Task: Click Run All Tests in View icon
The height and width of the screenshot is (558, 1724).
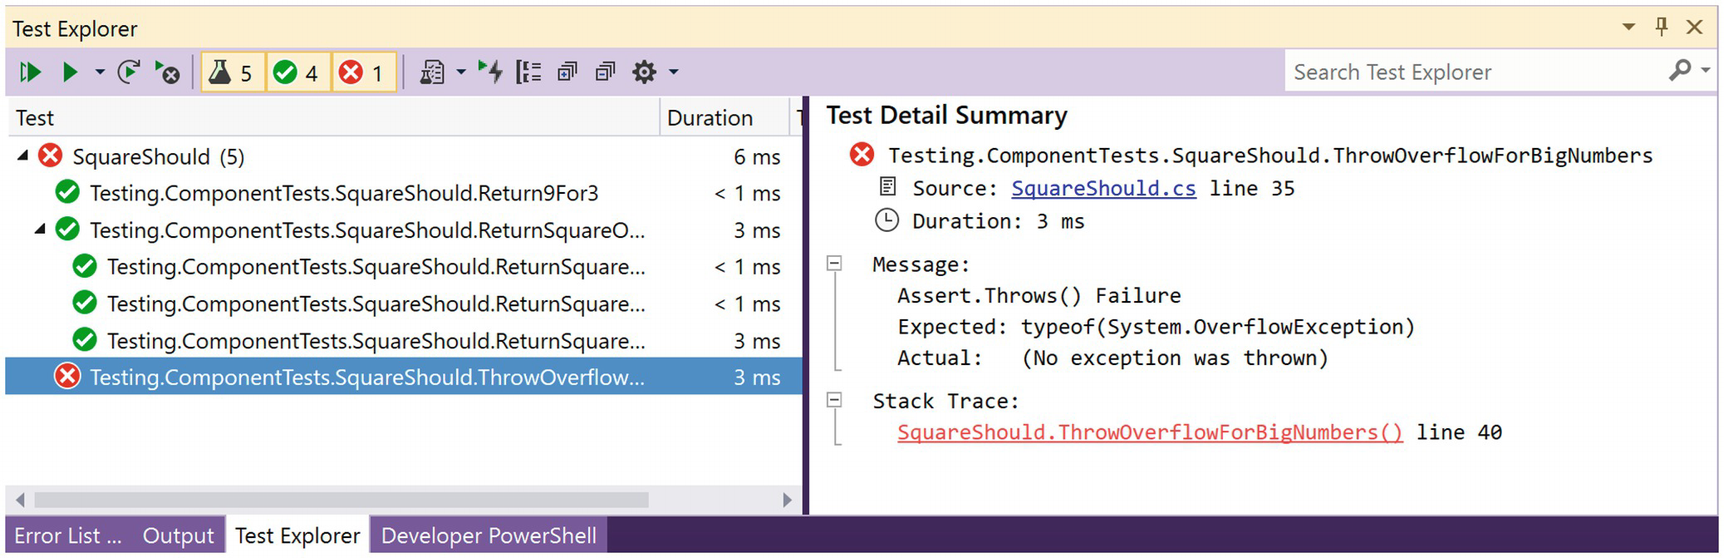Action: [x=30, y=72]
